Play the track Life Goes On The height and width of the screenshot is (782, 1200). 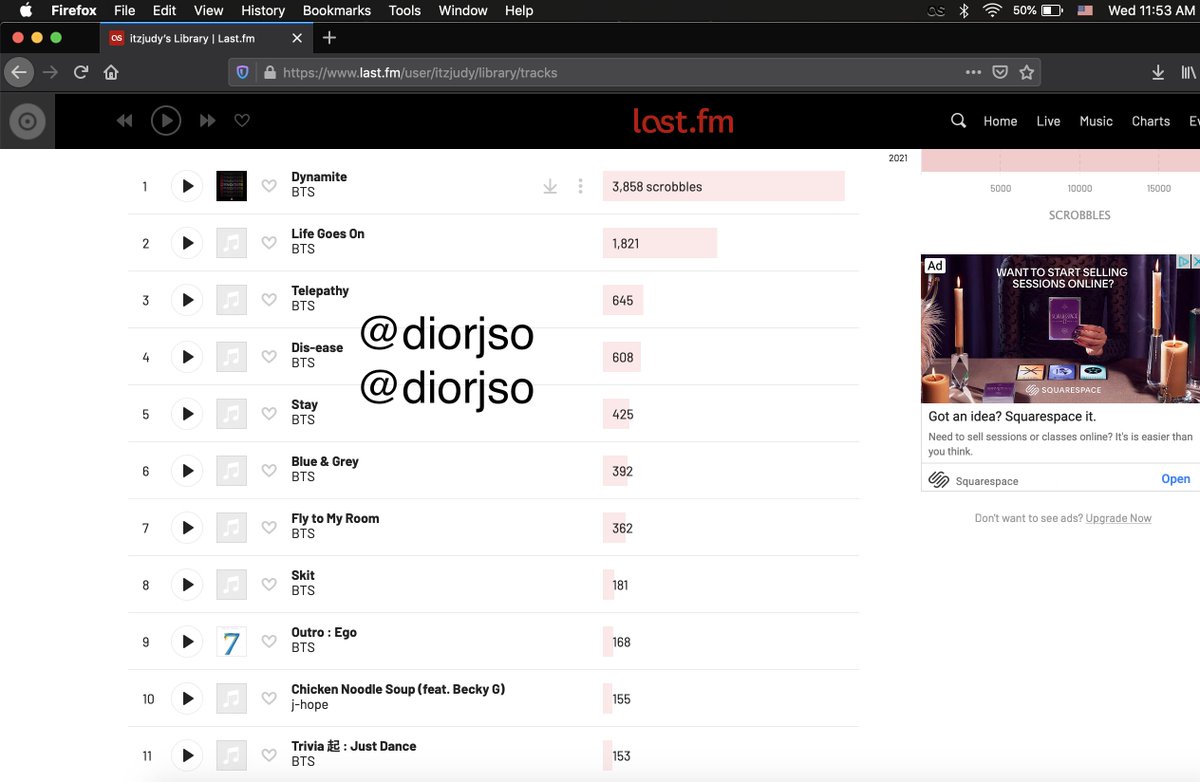[x=187, y=243]
